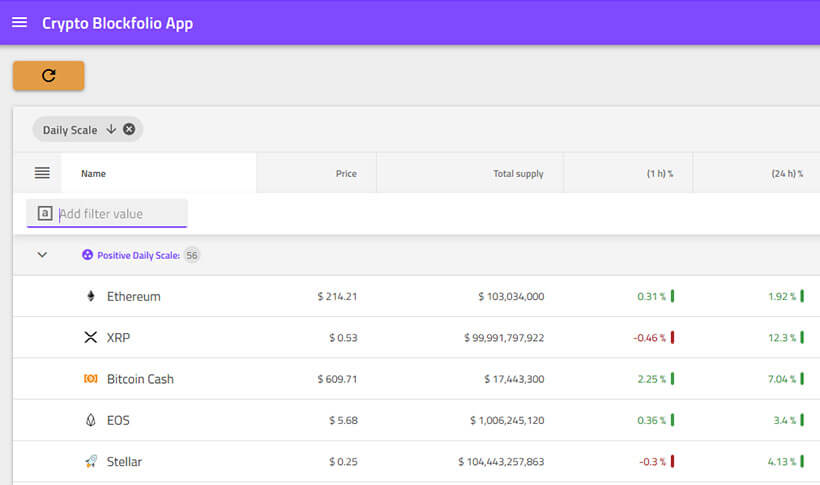Sort by the Price column header
Image resolution: width=820 pixels, height=485 pixels.
[346, 174]
